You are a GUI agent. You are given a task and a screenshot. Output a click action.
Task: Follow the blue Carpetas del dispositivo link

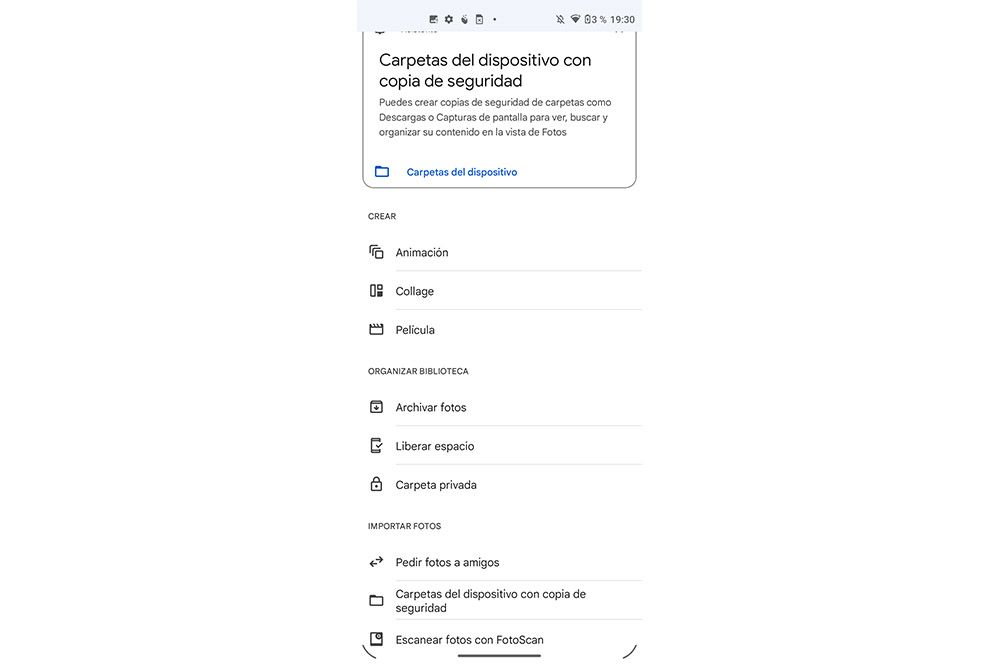pyautogui.click(x=462, y=172)
